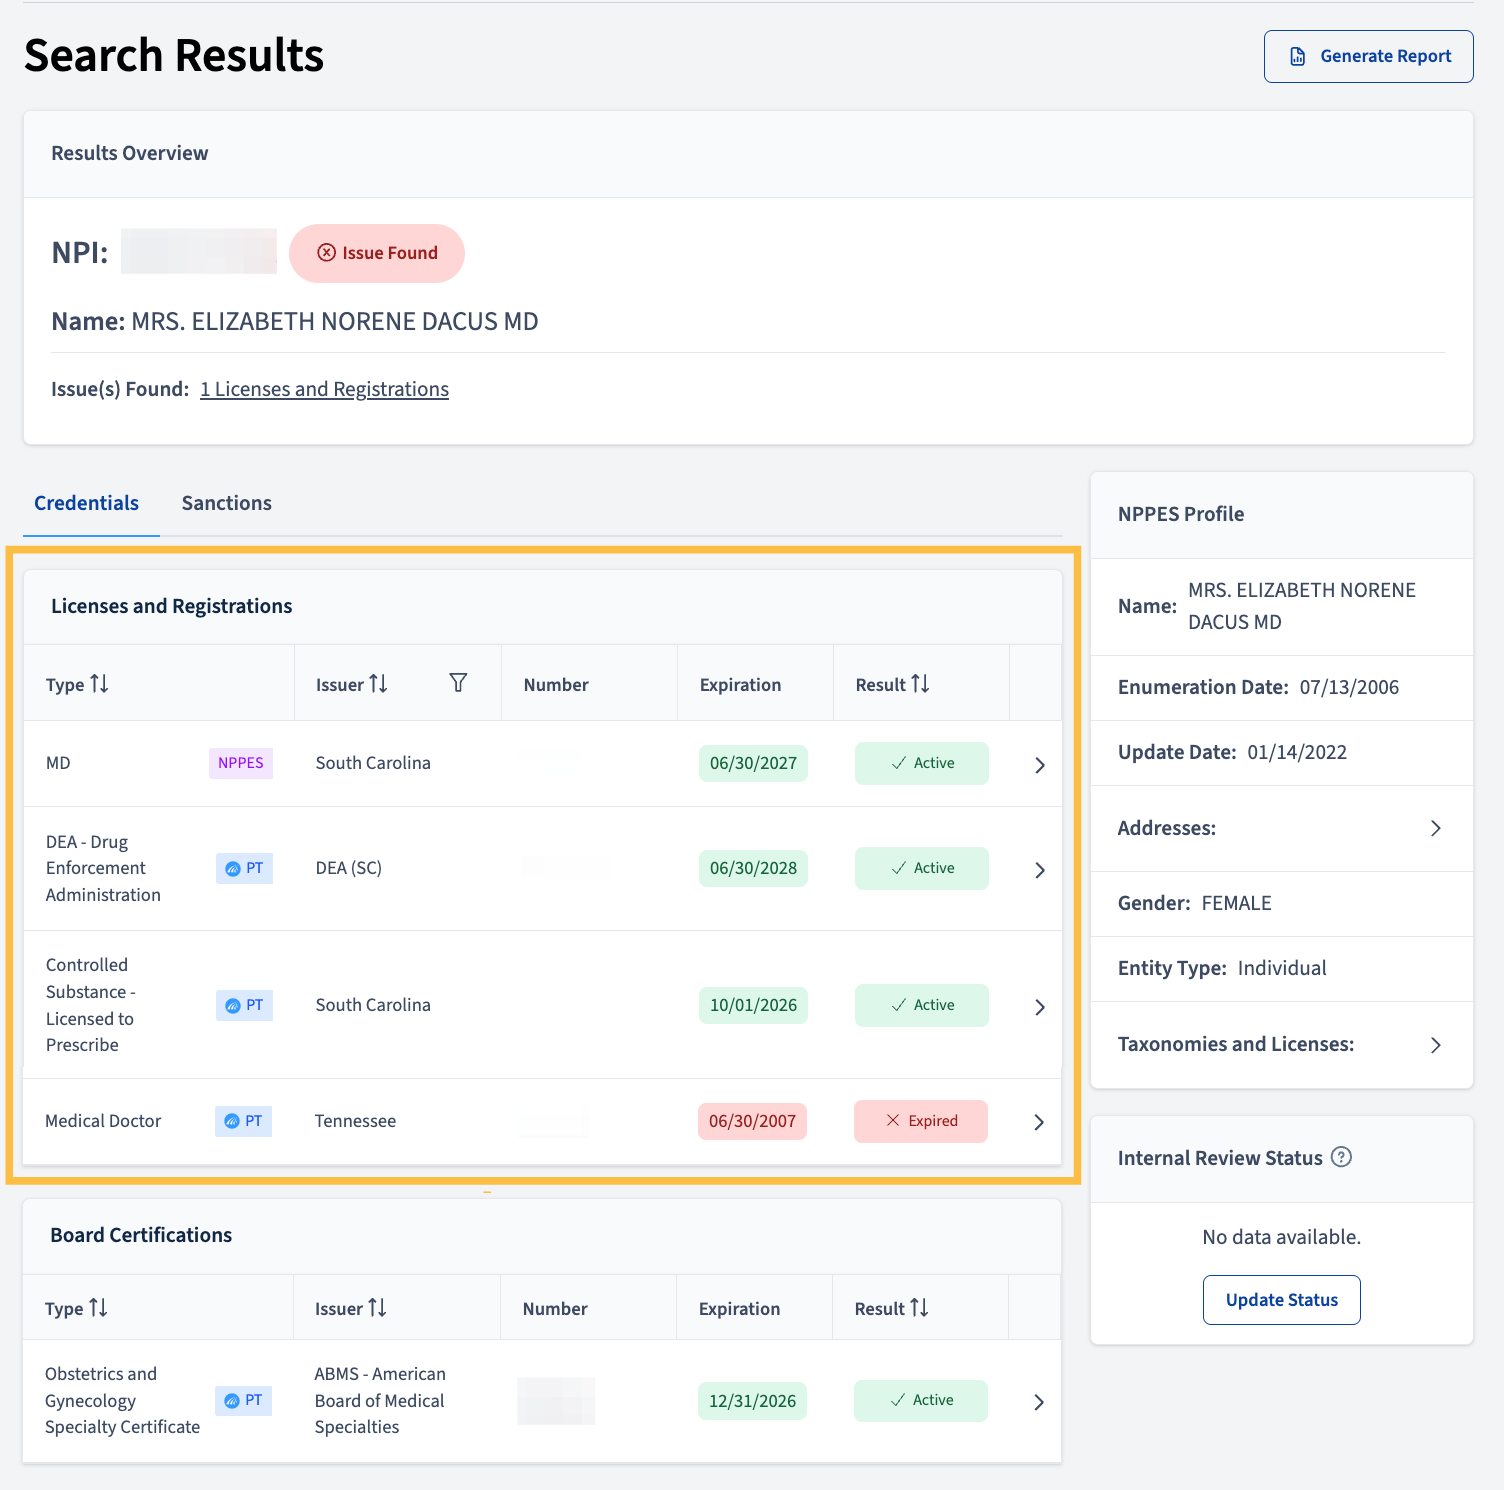Image resolution: width=1504 pixels, height=1490 pixels.
Task: Click the PT badge on Controlled Substance row
Action: point(244,1005)
